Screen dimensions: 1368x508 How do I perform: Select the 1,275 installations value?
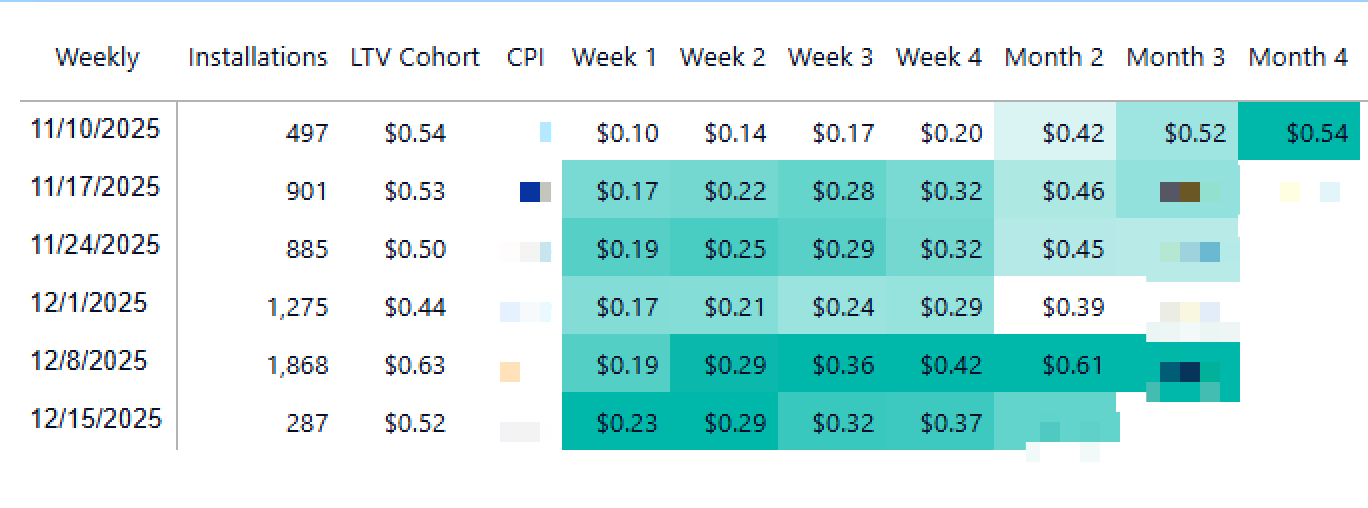coord(297,309)
